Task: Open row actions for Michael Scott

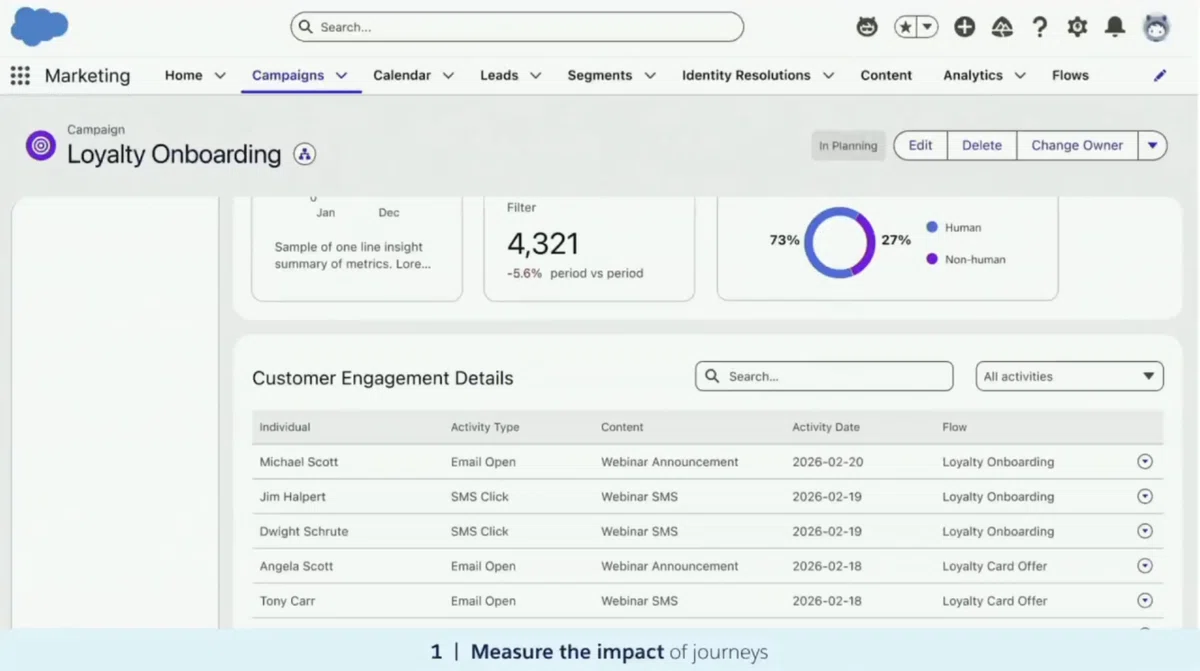Action: [x=1145, y=462]
